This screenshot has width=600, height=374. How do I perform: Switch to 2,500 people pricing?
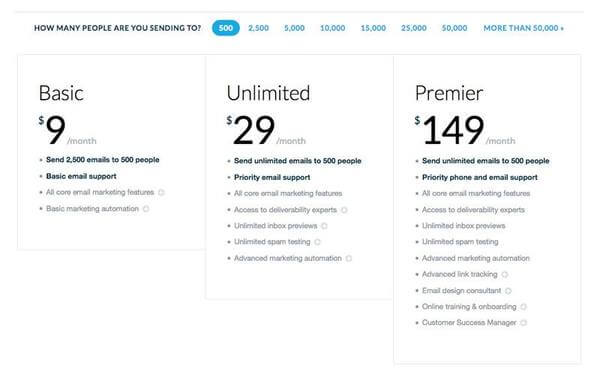258,28
